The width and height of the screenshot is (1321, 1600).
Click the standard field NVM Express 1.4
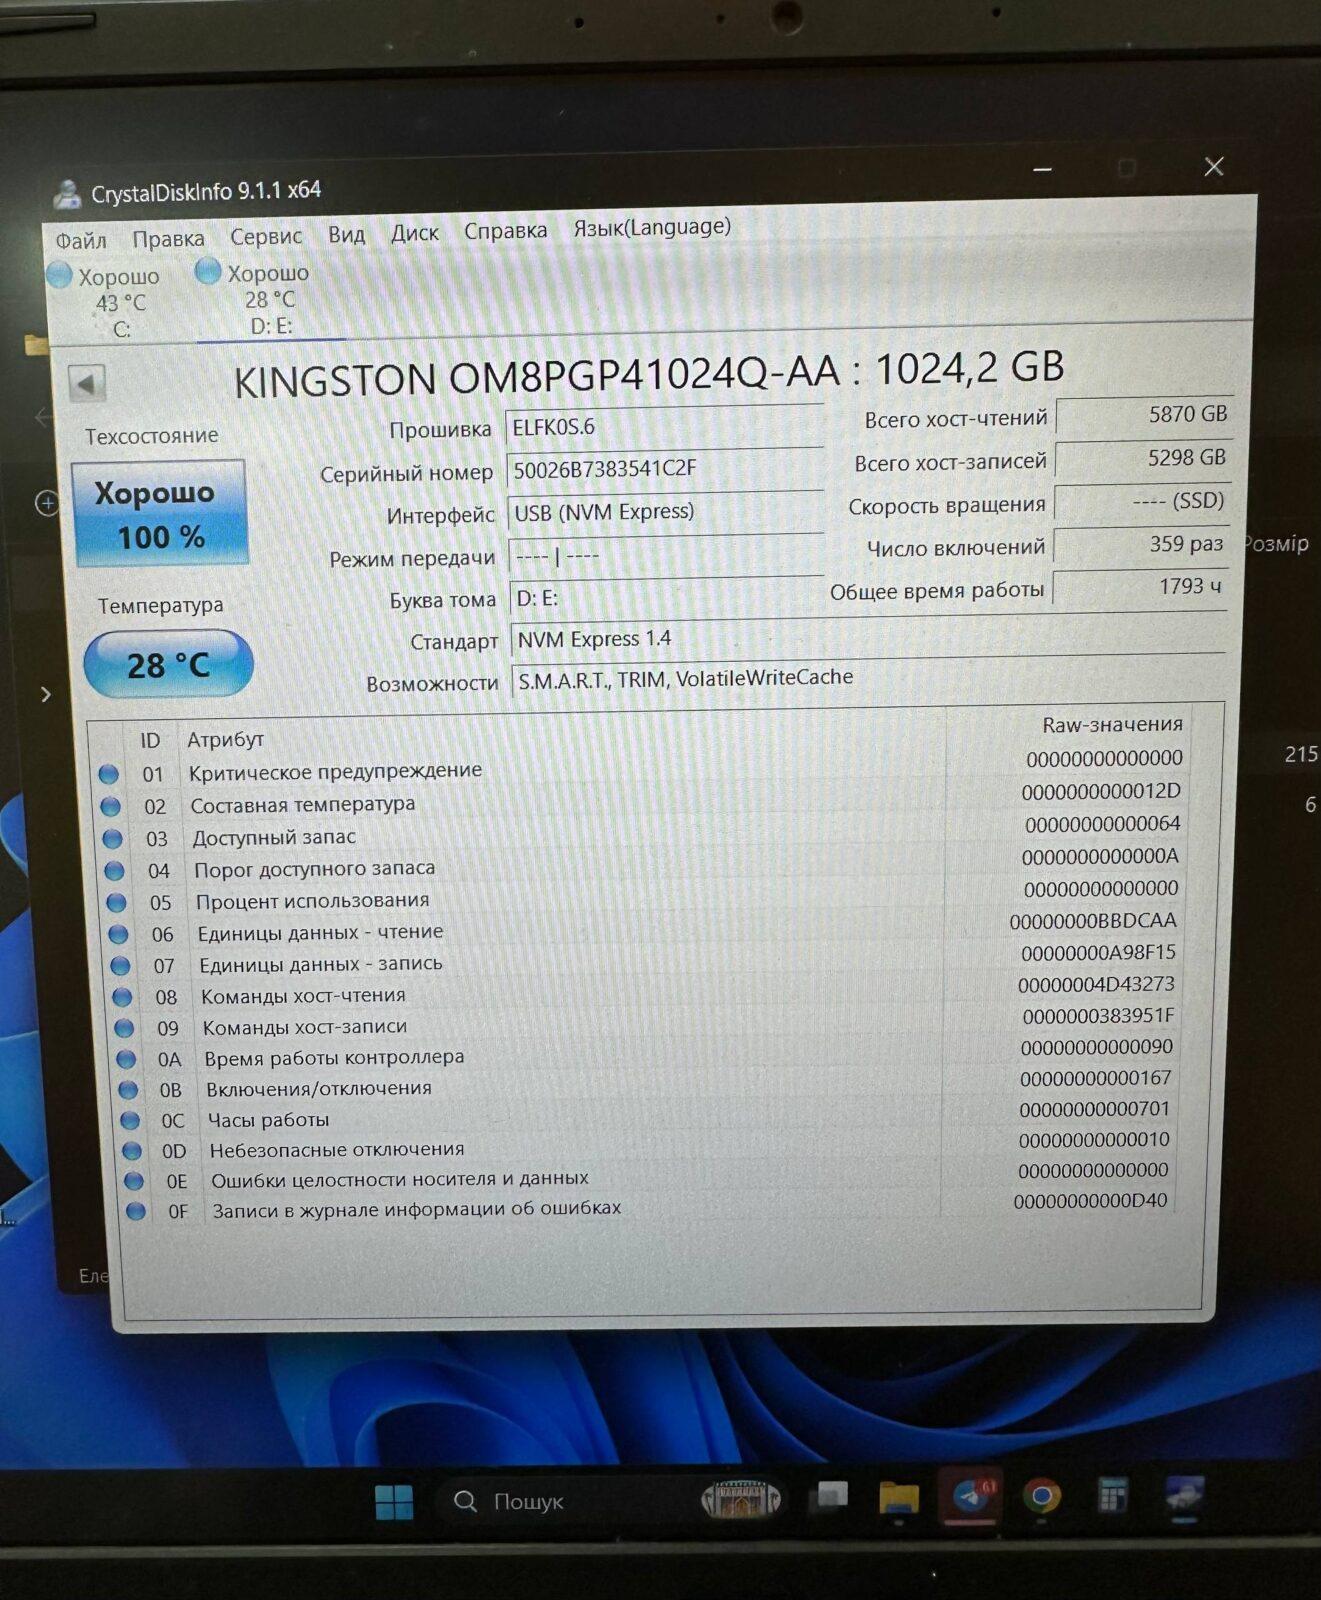[x=868, y=637]
